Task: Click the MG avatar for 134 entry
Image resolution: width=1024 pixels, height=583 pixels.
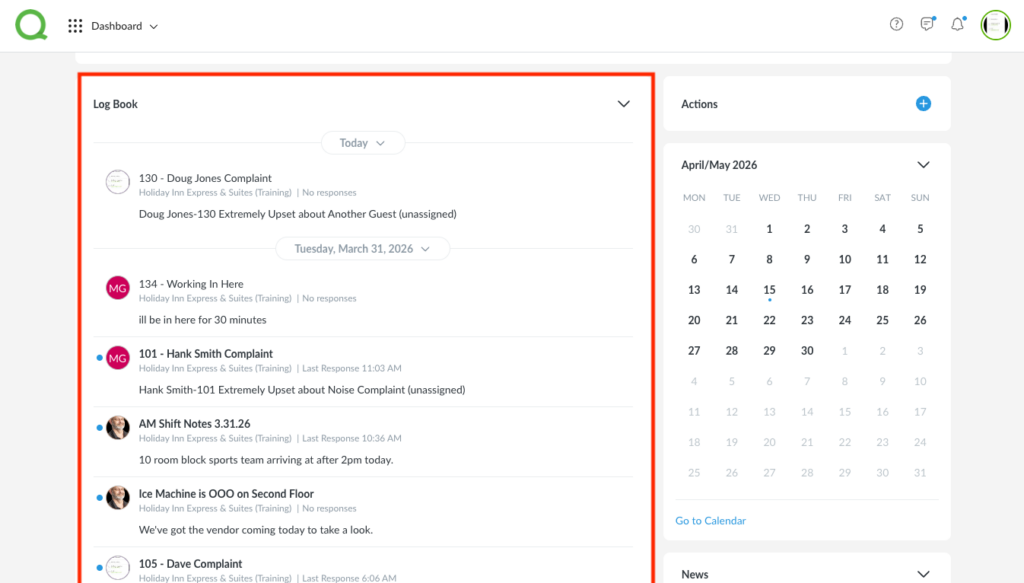Action: pos(118,288)
